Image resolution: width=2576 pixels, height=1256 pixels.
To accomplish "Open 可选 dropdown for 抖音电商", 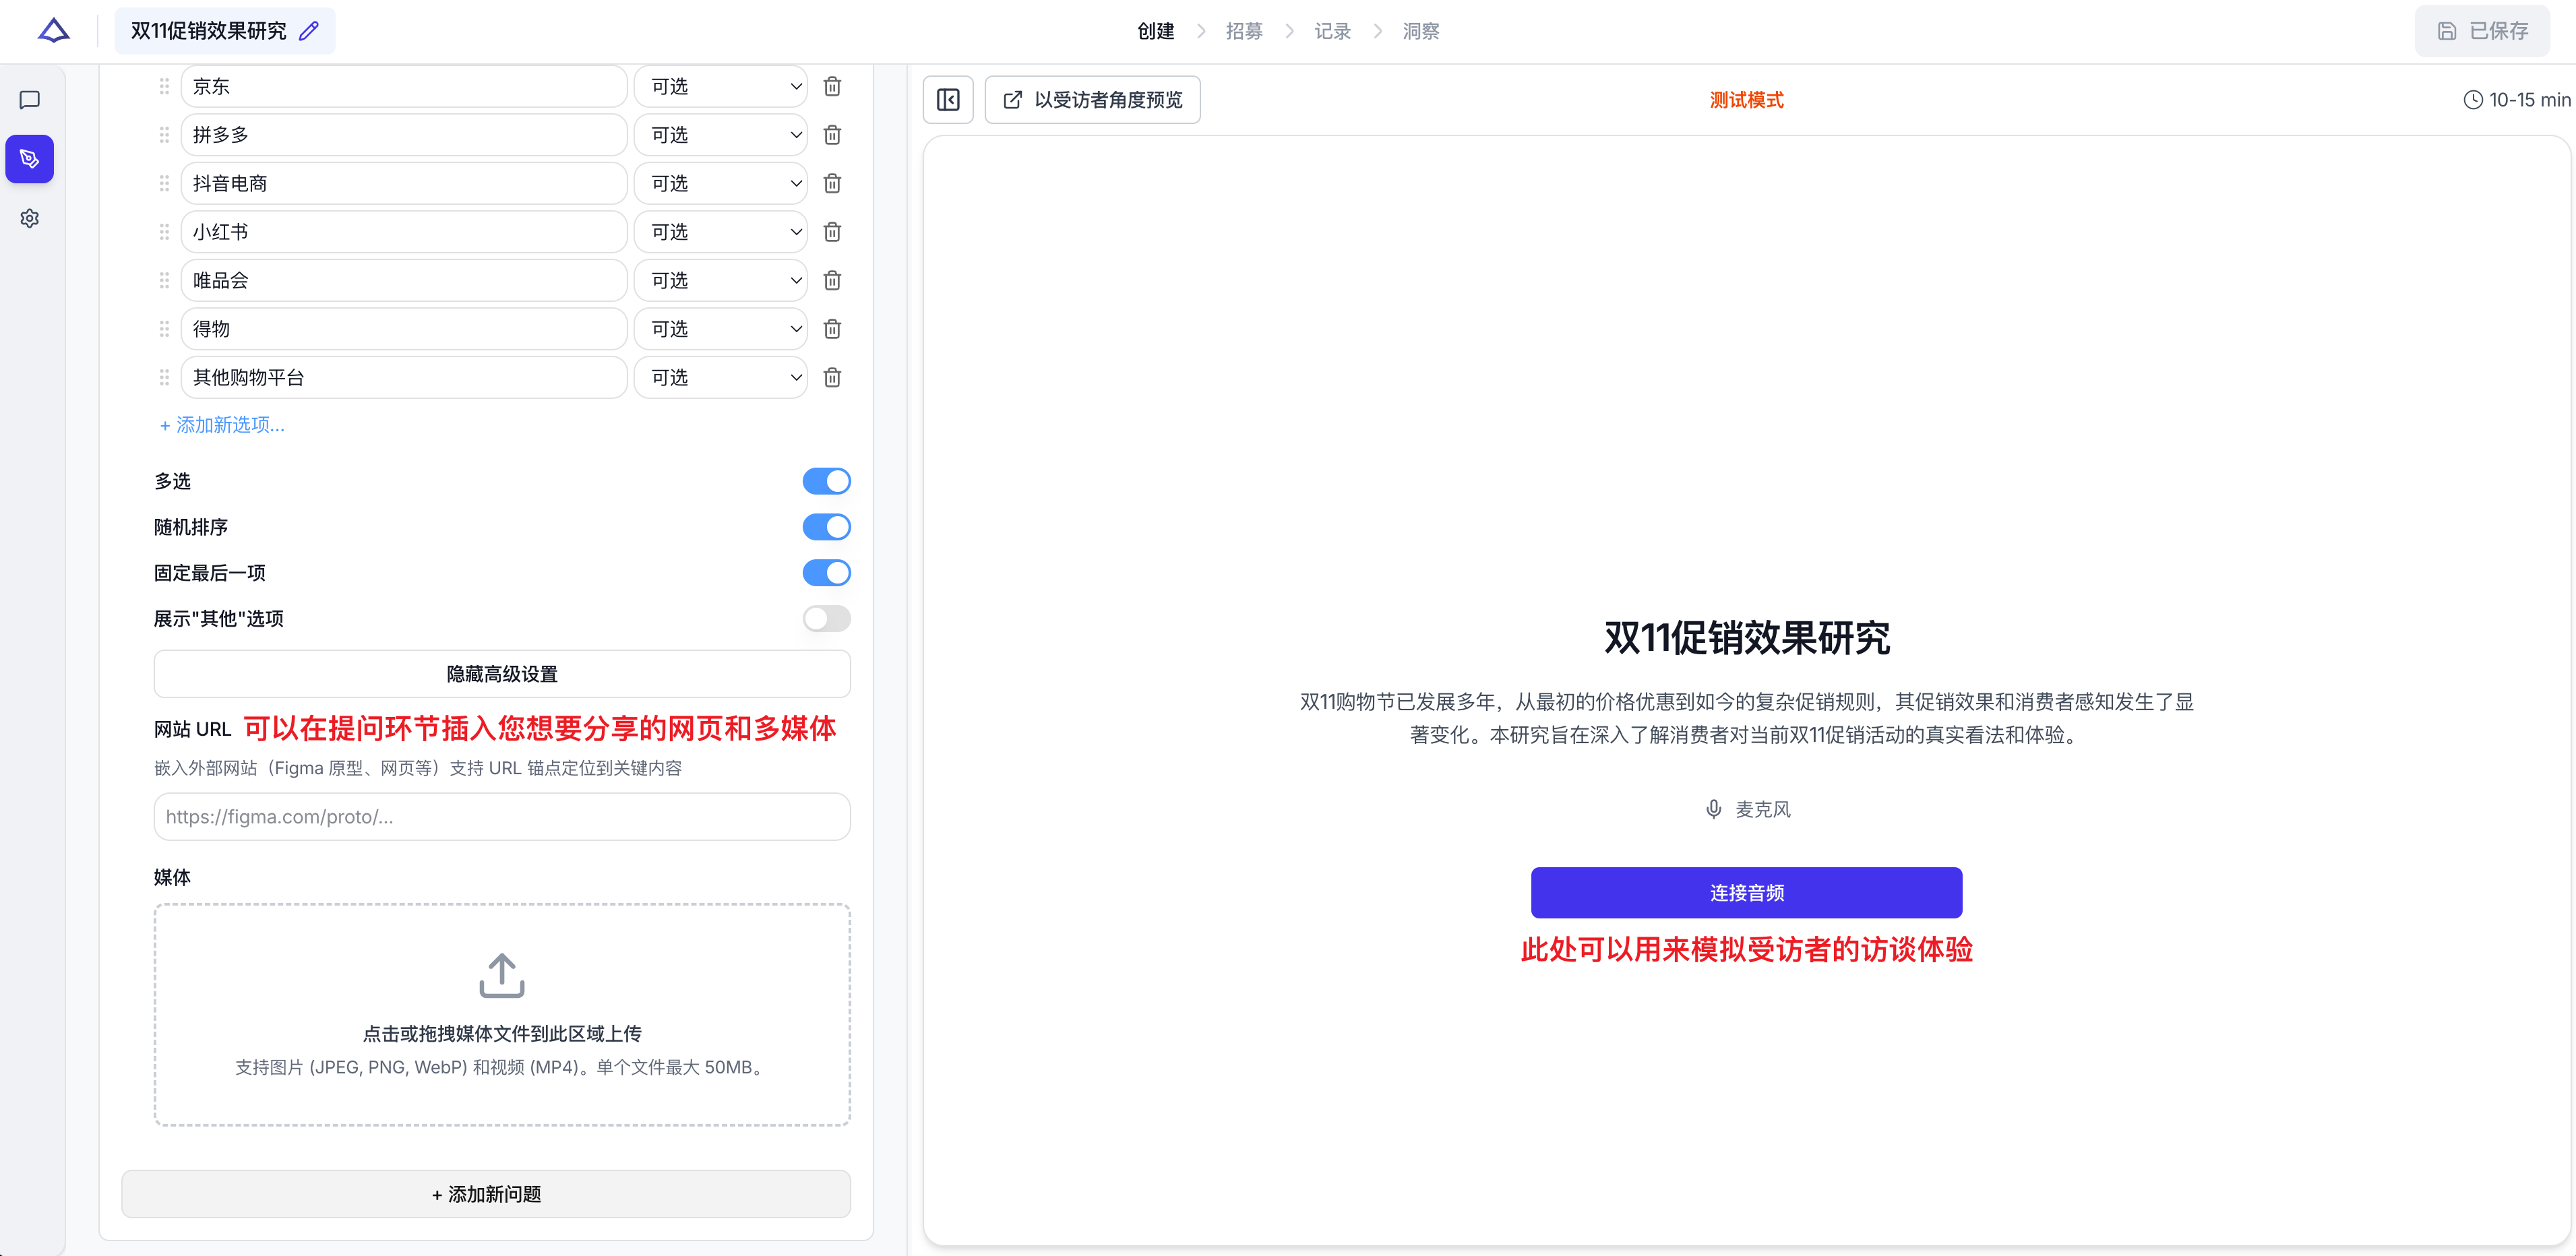I will (x=721, y=184).
